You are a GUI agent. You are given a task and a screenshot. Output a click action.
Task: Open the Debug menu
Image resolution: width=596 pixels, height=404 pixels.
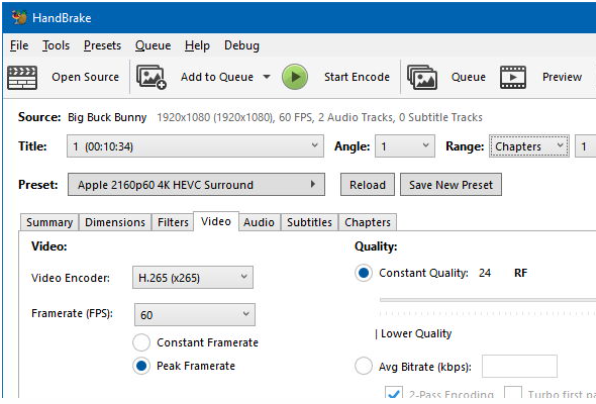click(x=242, y=46)
